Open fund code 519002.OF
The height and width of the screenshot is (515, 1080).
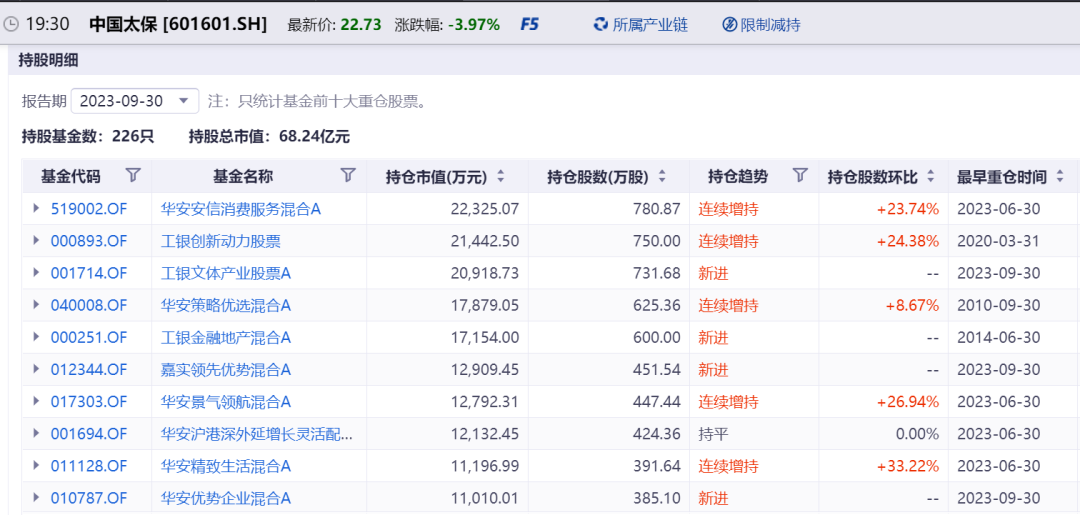click(89, 209)
